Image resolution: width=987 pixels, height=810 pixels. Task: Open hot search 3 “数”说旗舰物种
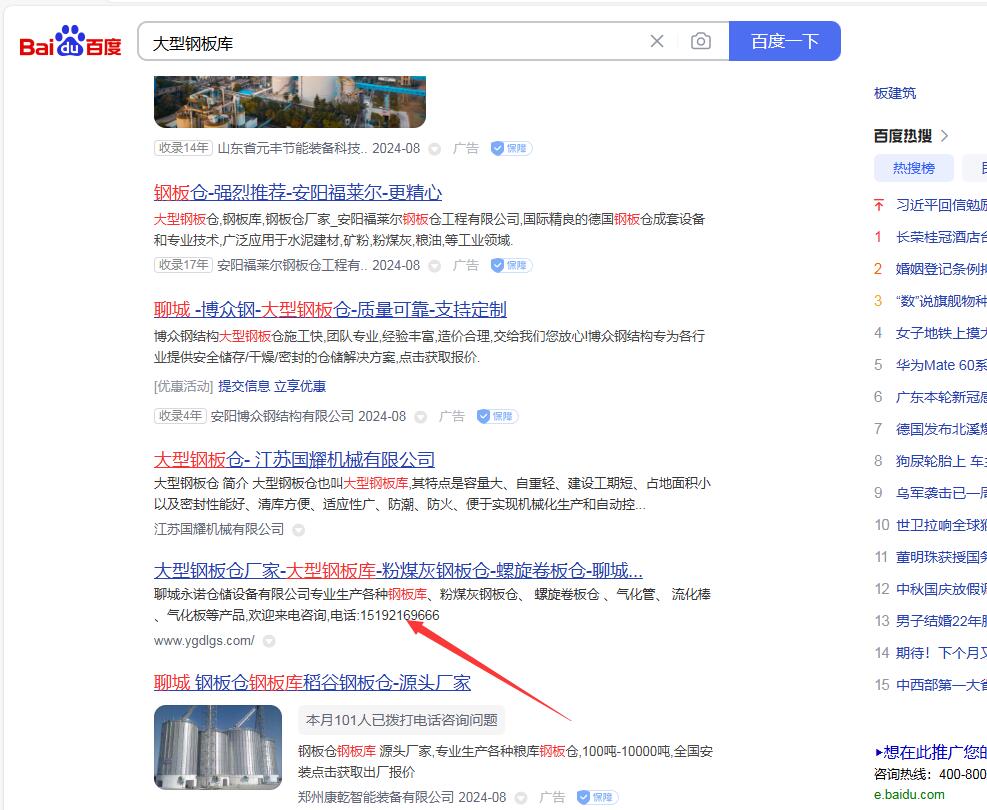pyautogui.click(x=941, y=301)
